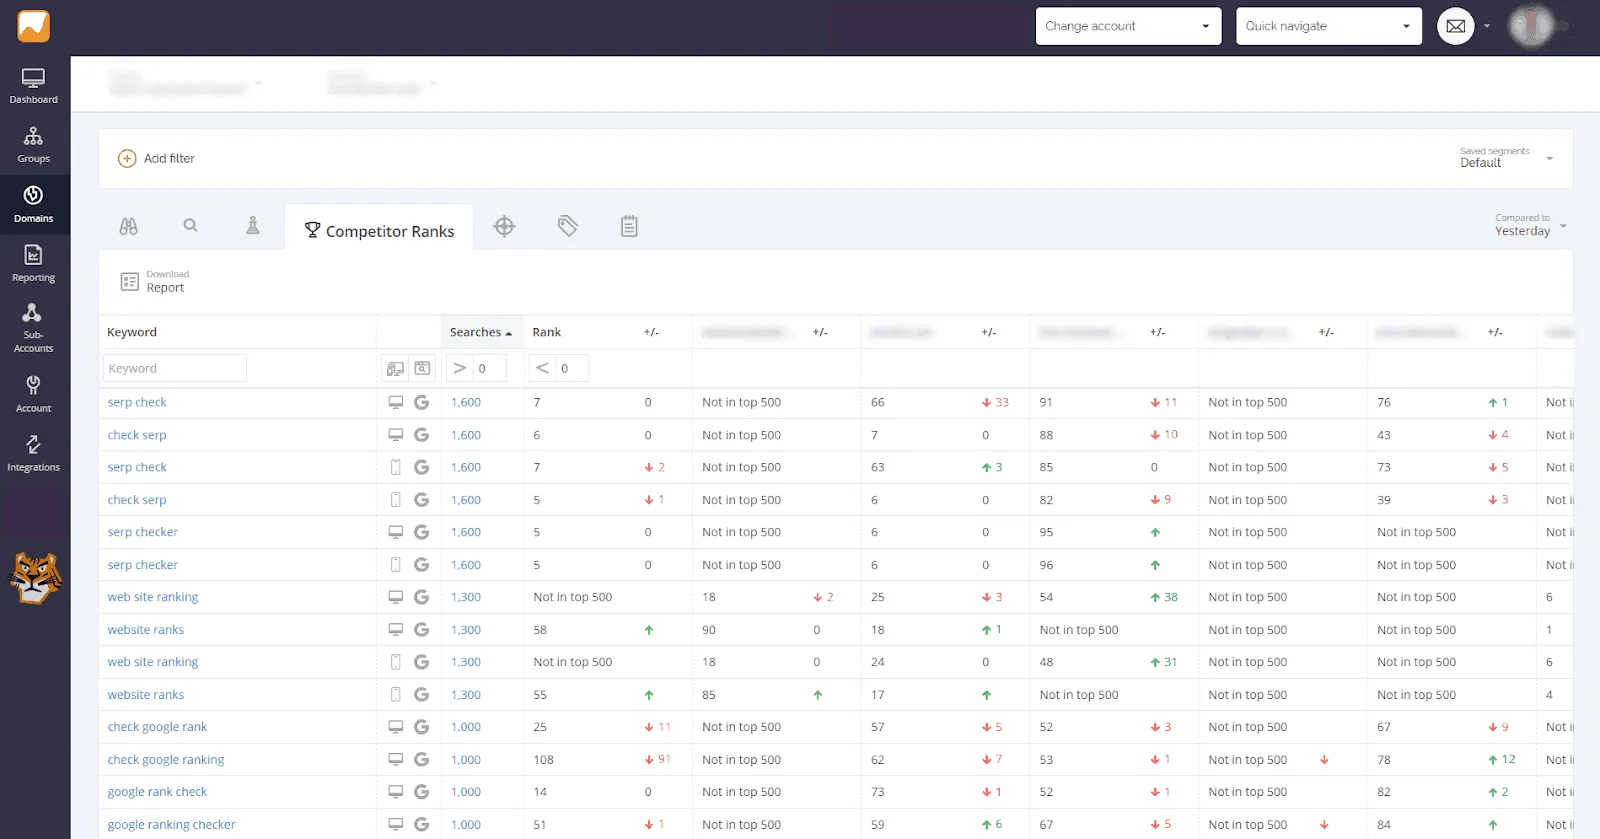Toggle the Searches greater-than comparison operator

click(x=459, y=369)
